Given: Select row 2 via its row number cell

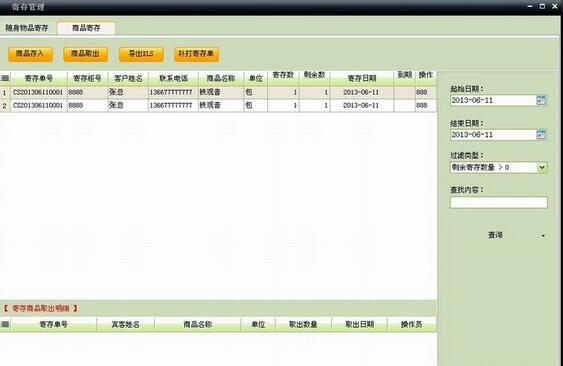Looking at the screenshot, I should [5, 106].
